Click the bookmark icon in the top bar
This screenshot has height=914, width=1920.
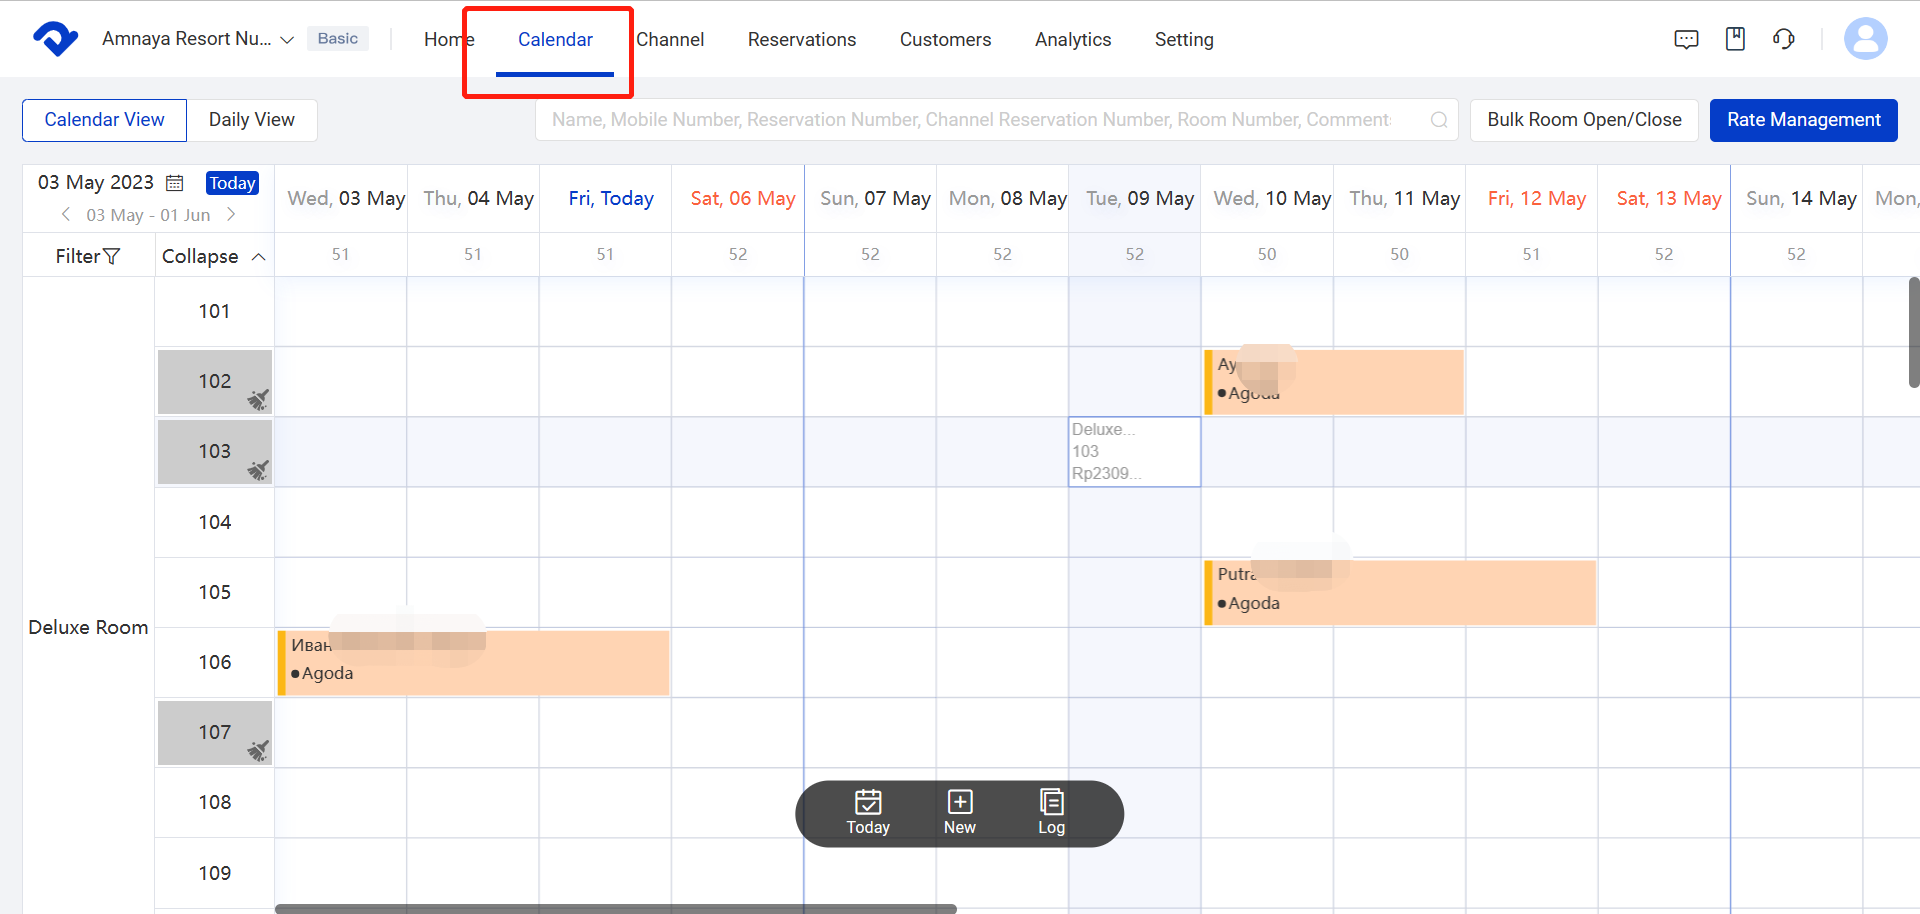[1735, 38]
